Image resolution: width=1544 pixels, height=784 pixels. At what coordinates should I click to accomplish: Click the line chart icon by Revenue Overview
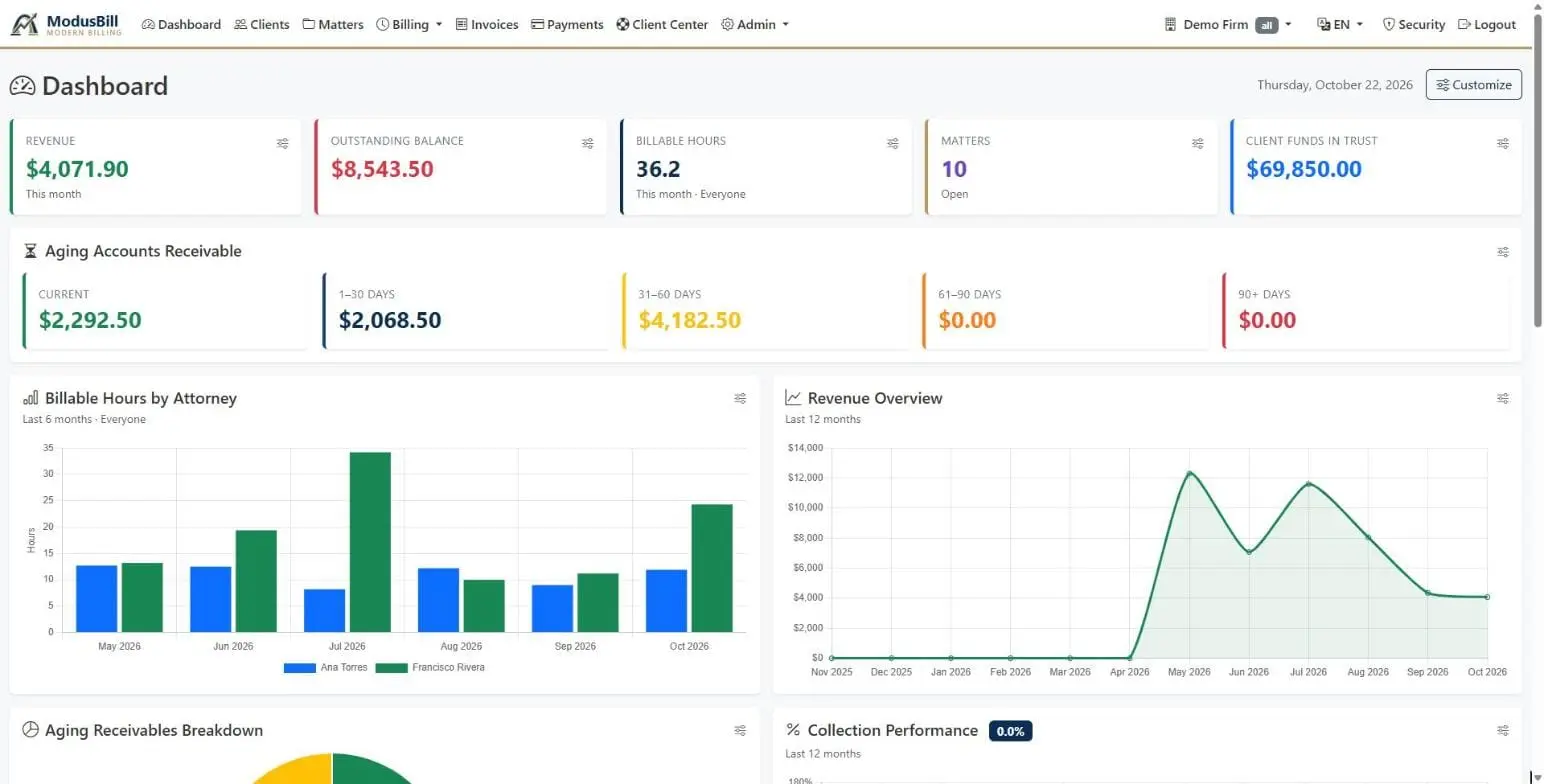(x=794, y=398)
